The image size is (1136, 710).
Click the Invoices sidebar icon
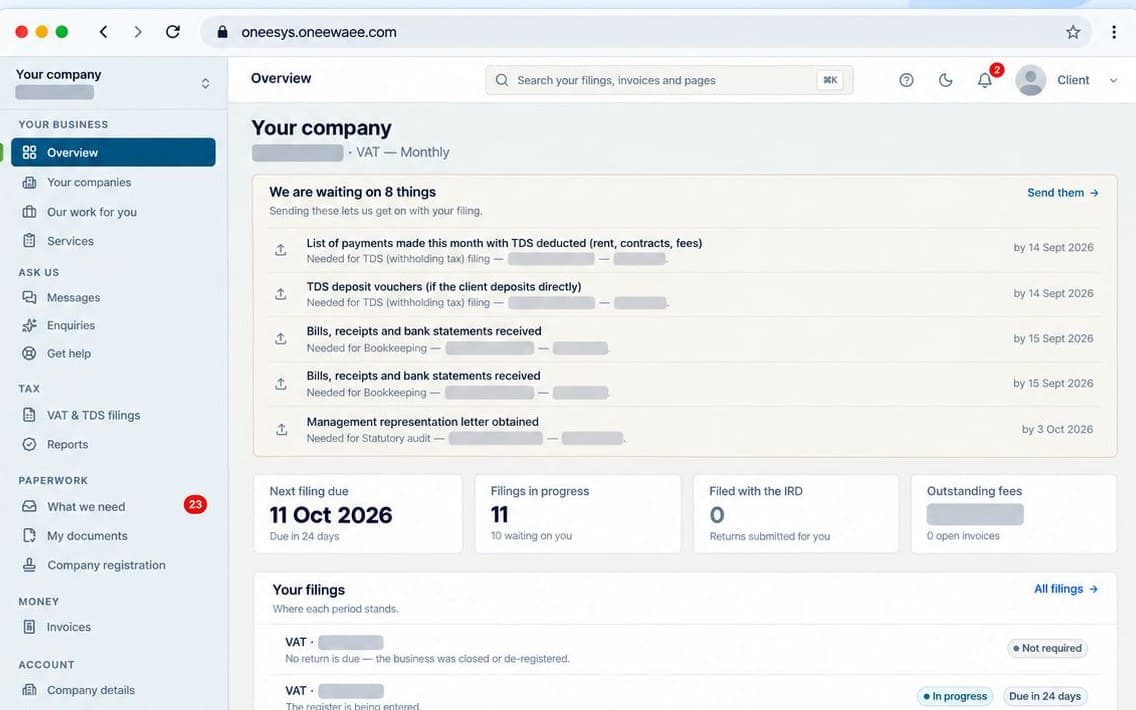coord(29,627)
